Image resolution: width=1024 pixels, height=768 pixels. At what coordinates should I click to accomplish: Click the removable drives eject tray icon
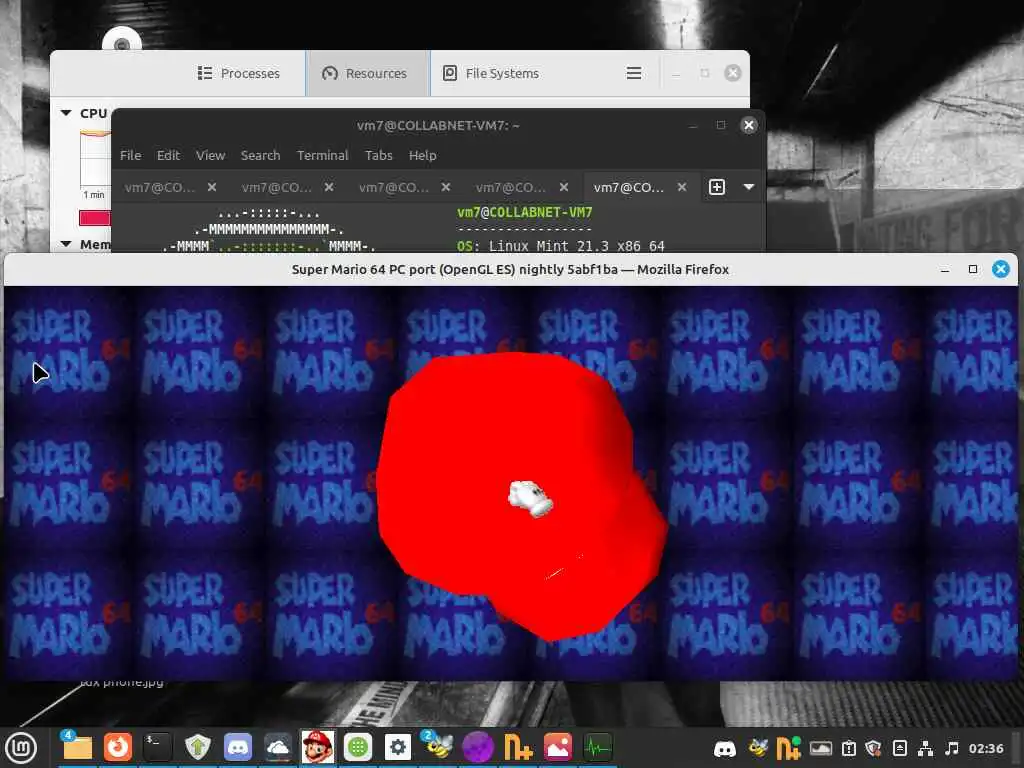[899, 748]
